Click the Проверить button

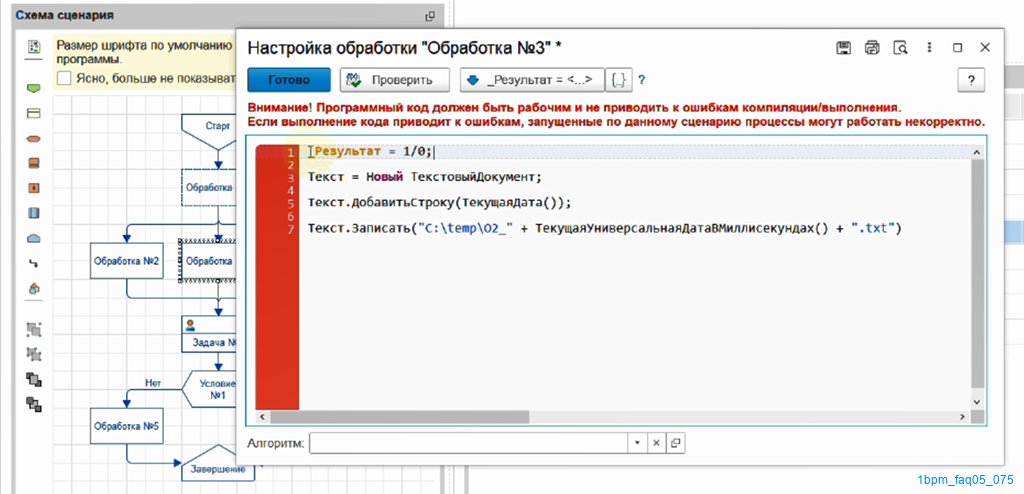point(394,80)
